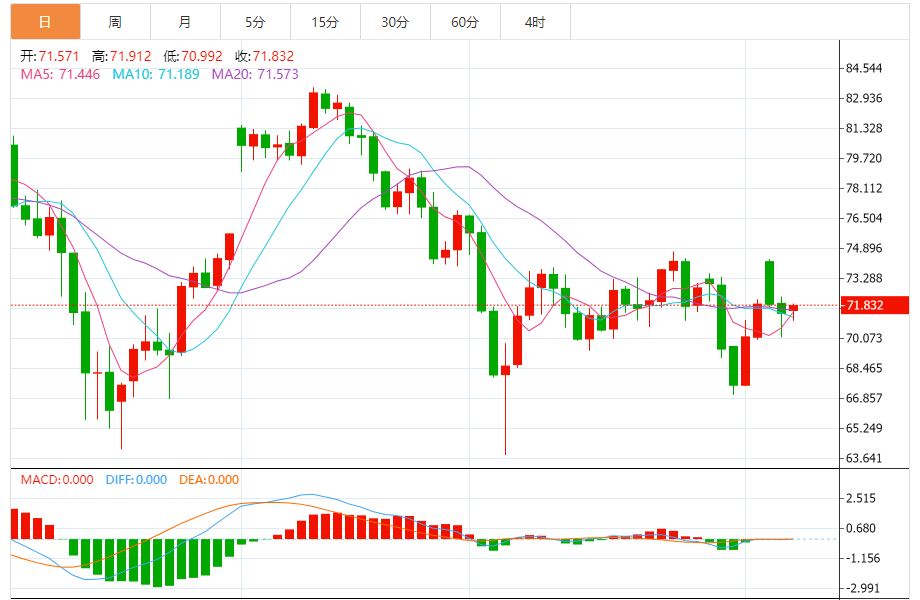Switch to the 周 weekly tab
920x600 pixels.
coord(115,22)
